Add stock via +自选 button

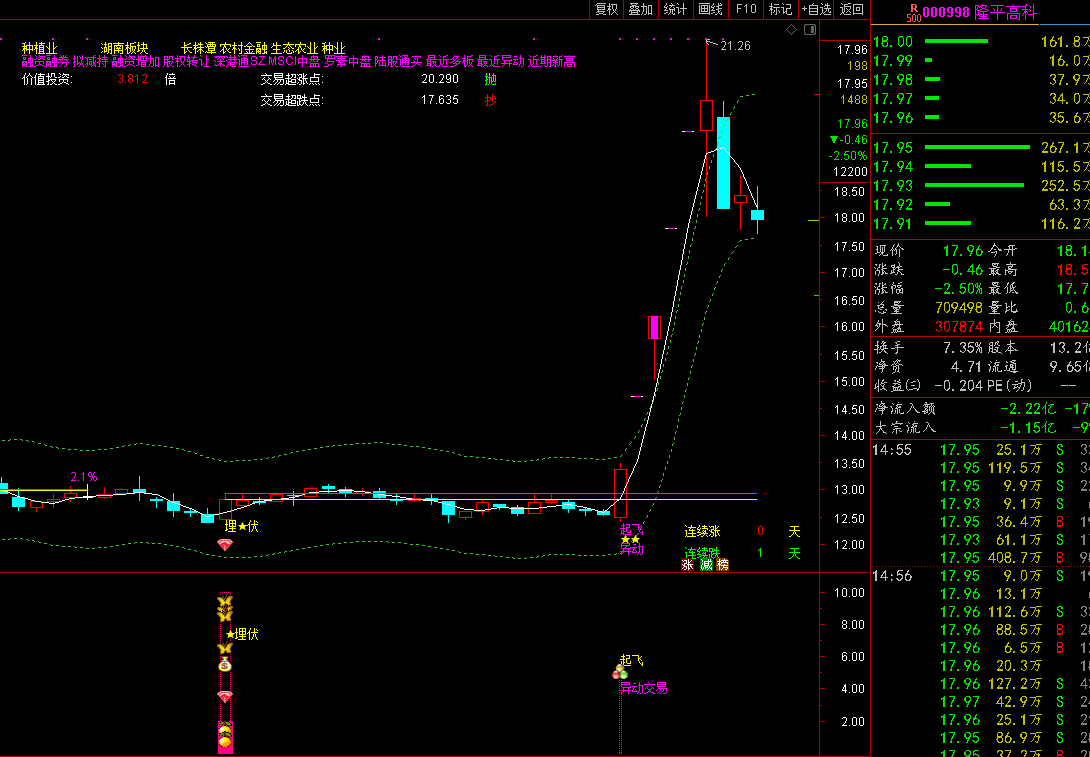[816, 9]
